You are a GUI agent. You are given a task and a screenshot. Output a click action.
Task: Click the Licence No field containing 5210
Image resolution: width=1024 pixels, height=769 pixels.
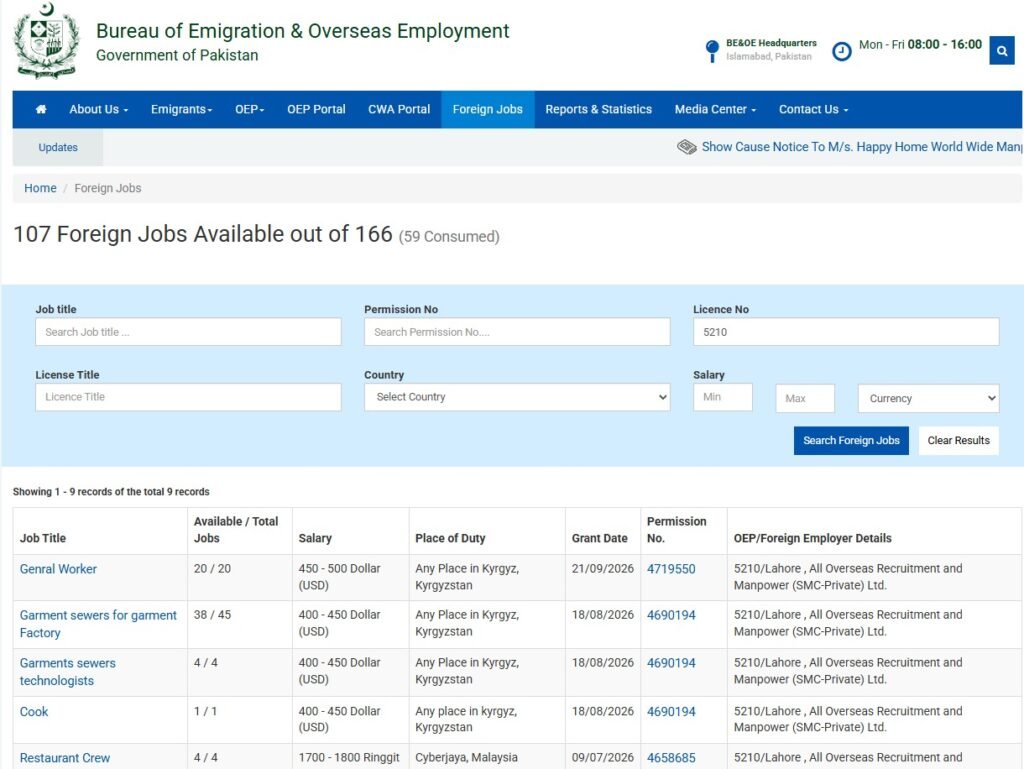(x=846, y=332)
